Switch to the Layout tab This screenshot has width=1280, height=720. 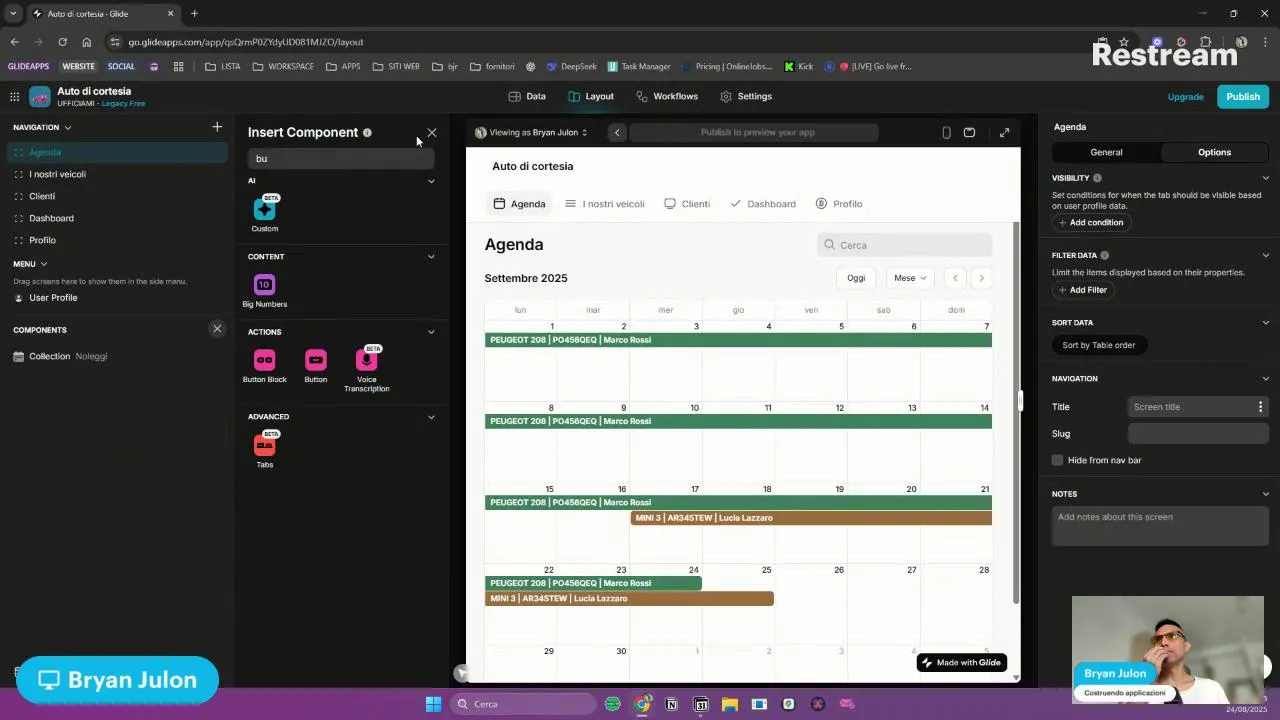(590, 96)
